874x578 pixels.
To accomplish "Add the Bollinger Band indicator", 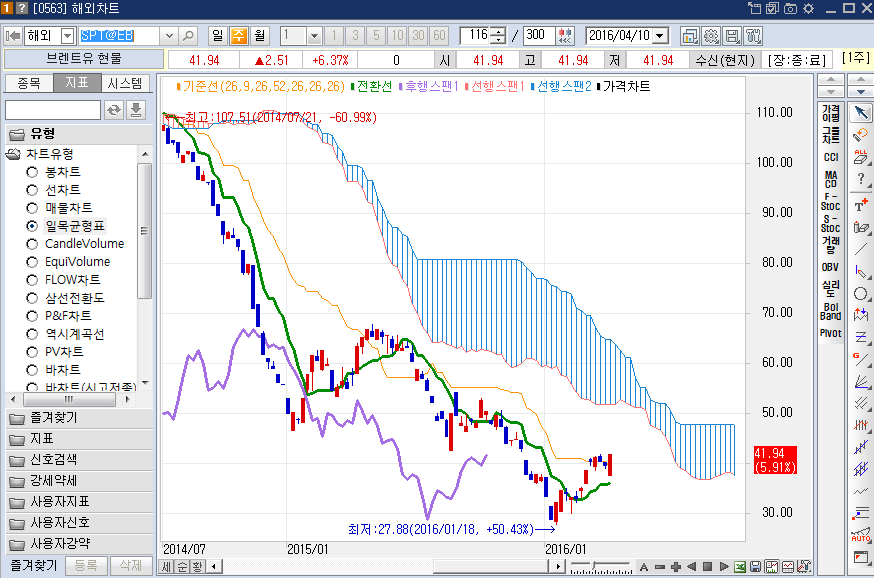I will (x=830, y=311).
